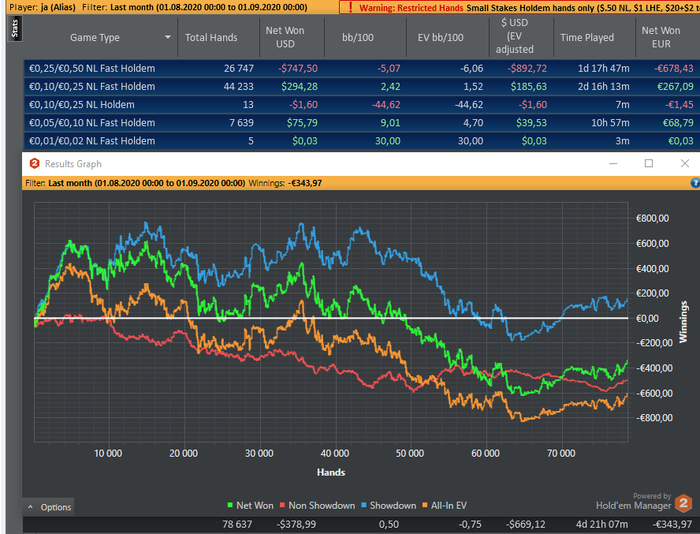The width and height of the screenshot is (700, 534).
Task: Toggle the Showdown blue legend marker
Action: click(x=363, y=505)
